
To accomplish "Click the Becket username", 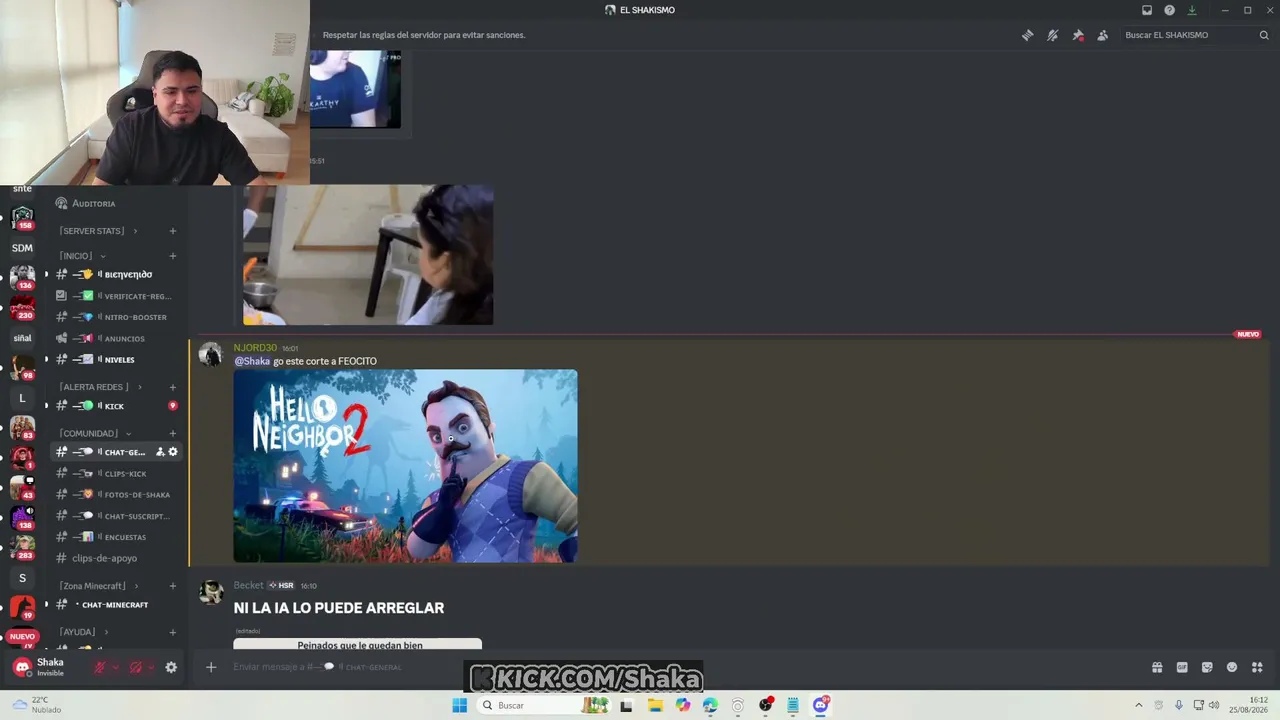I will [248, 585].
